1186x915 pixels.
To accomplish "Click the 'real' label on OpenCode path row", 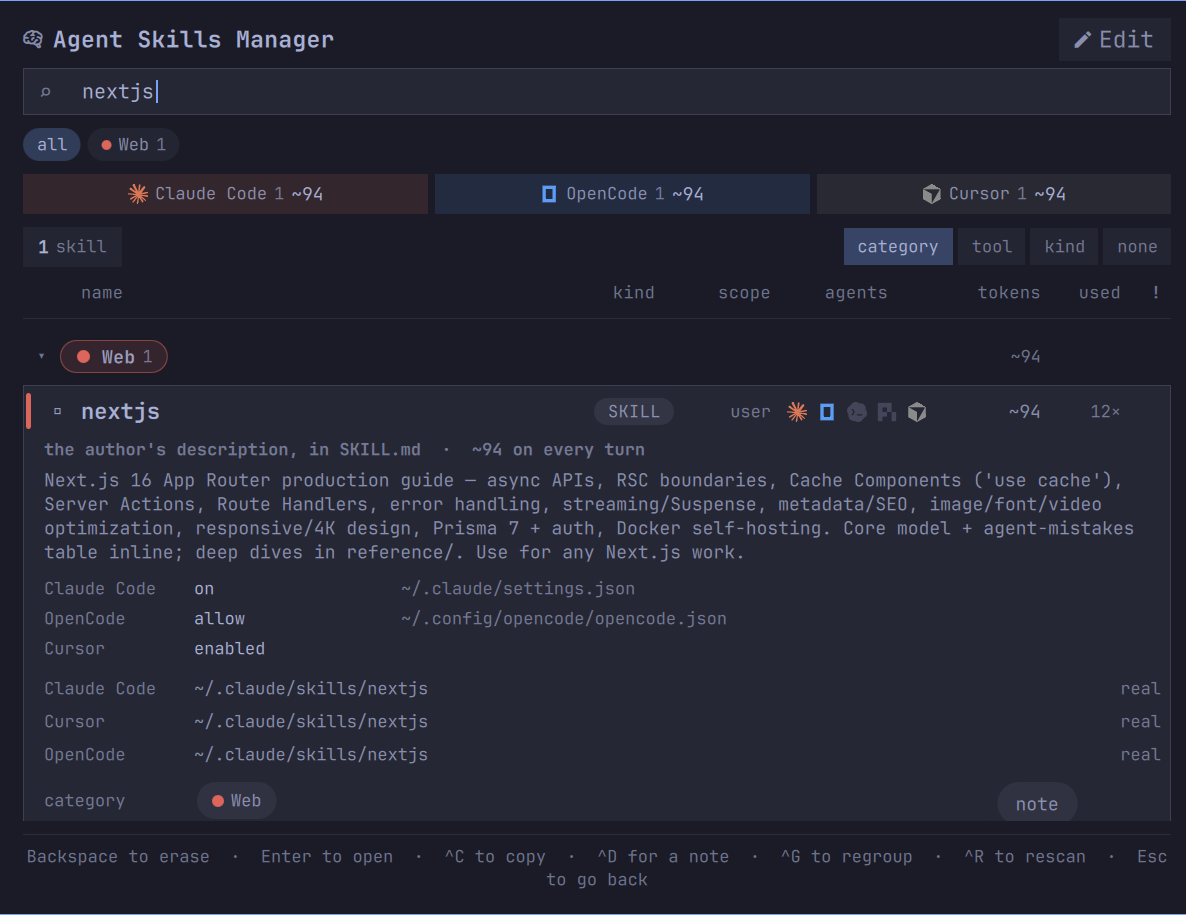I will (1140, 755).
